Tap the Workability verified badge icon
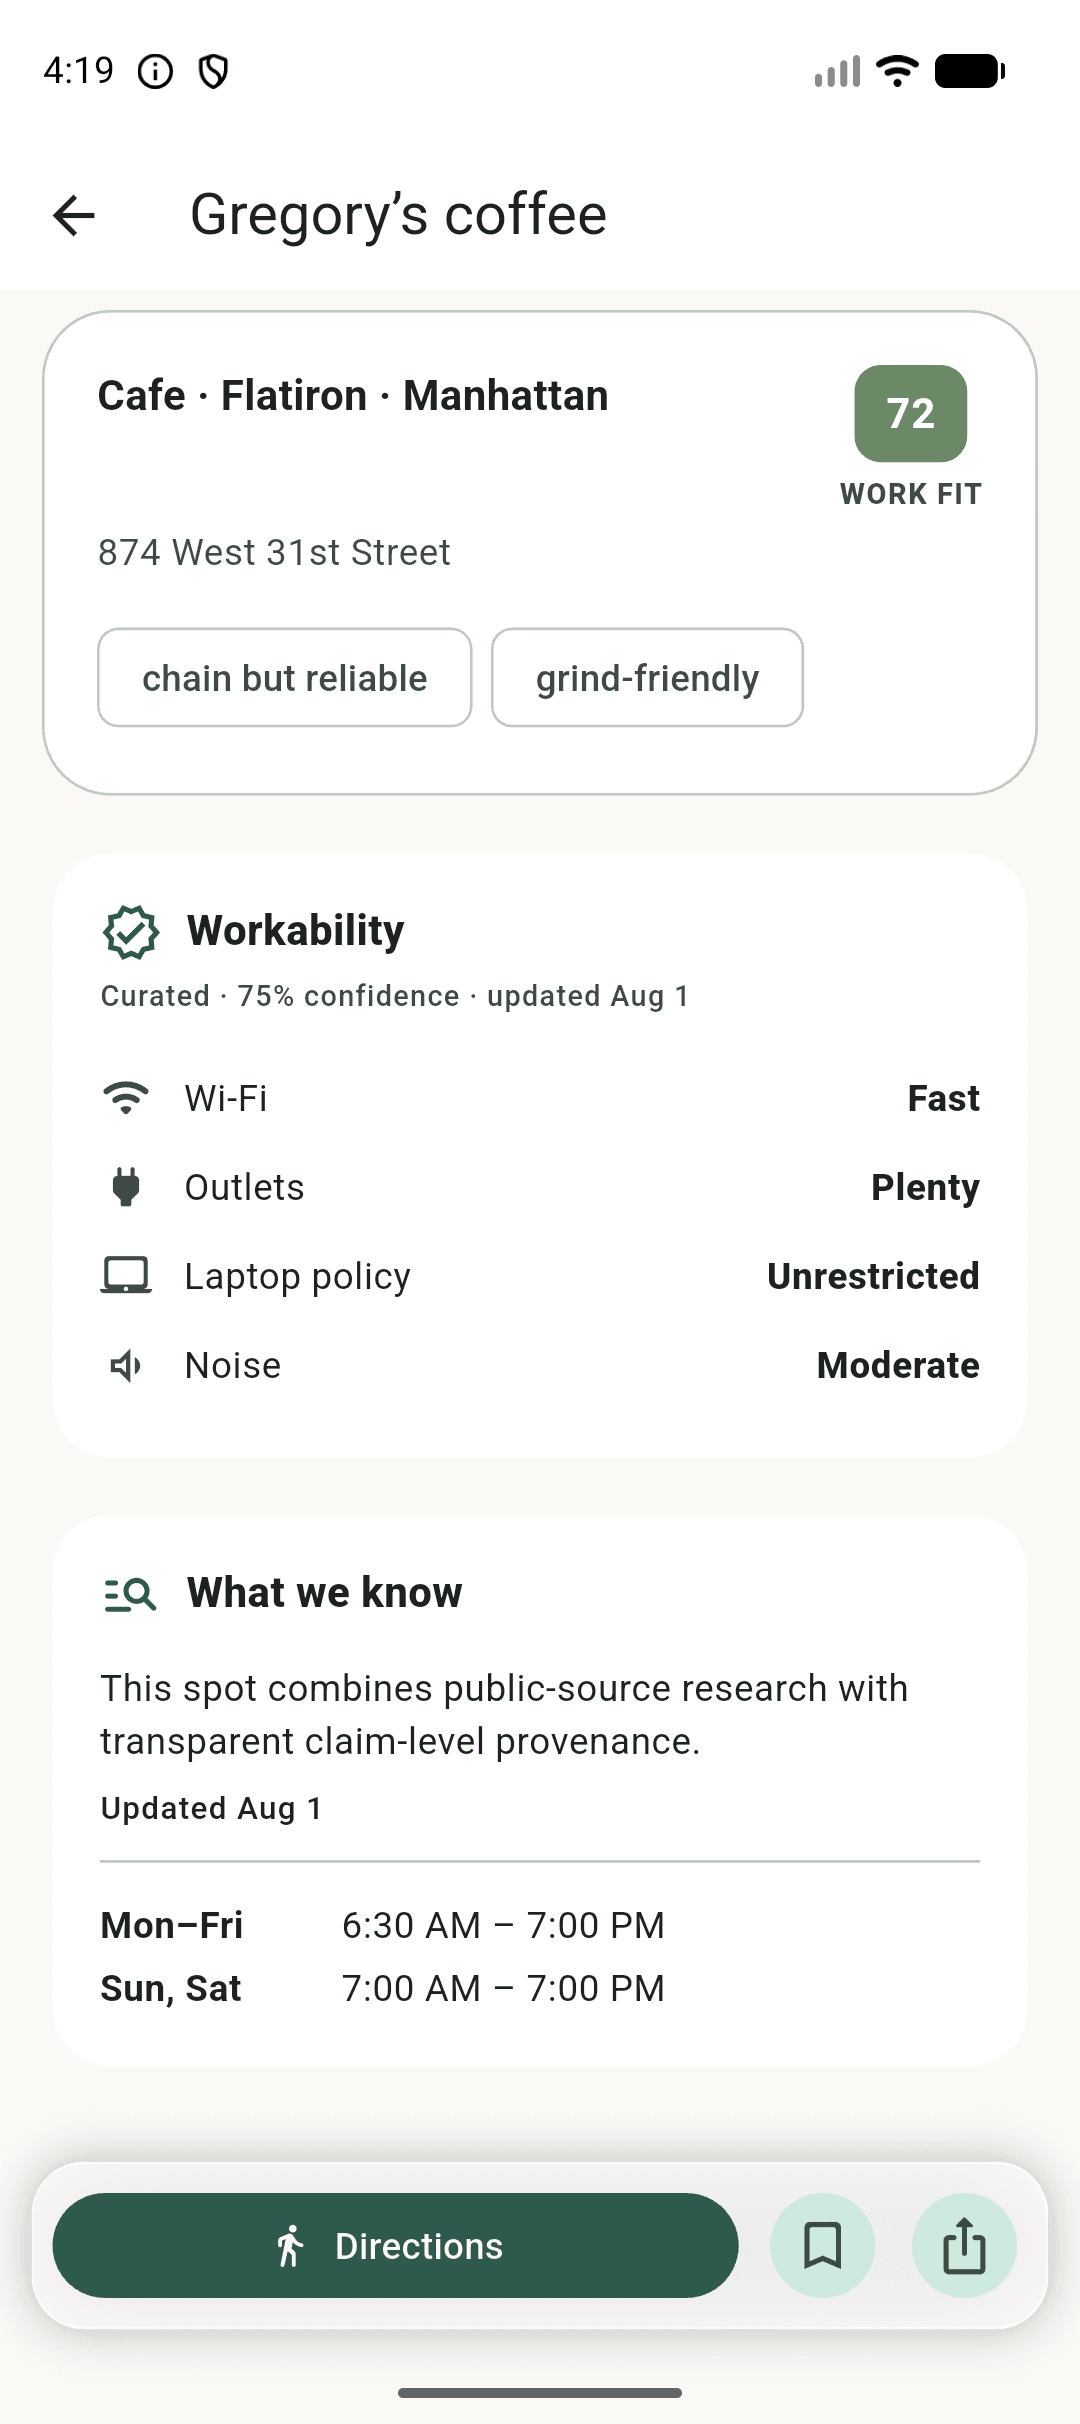This screenshot has height=2424, width=1080. tap(131, 932)
